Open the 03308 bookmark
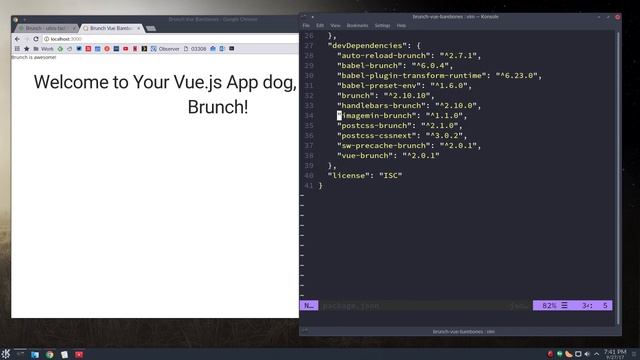 [195, 49]
